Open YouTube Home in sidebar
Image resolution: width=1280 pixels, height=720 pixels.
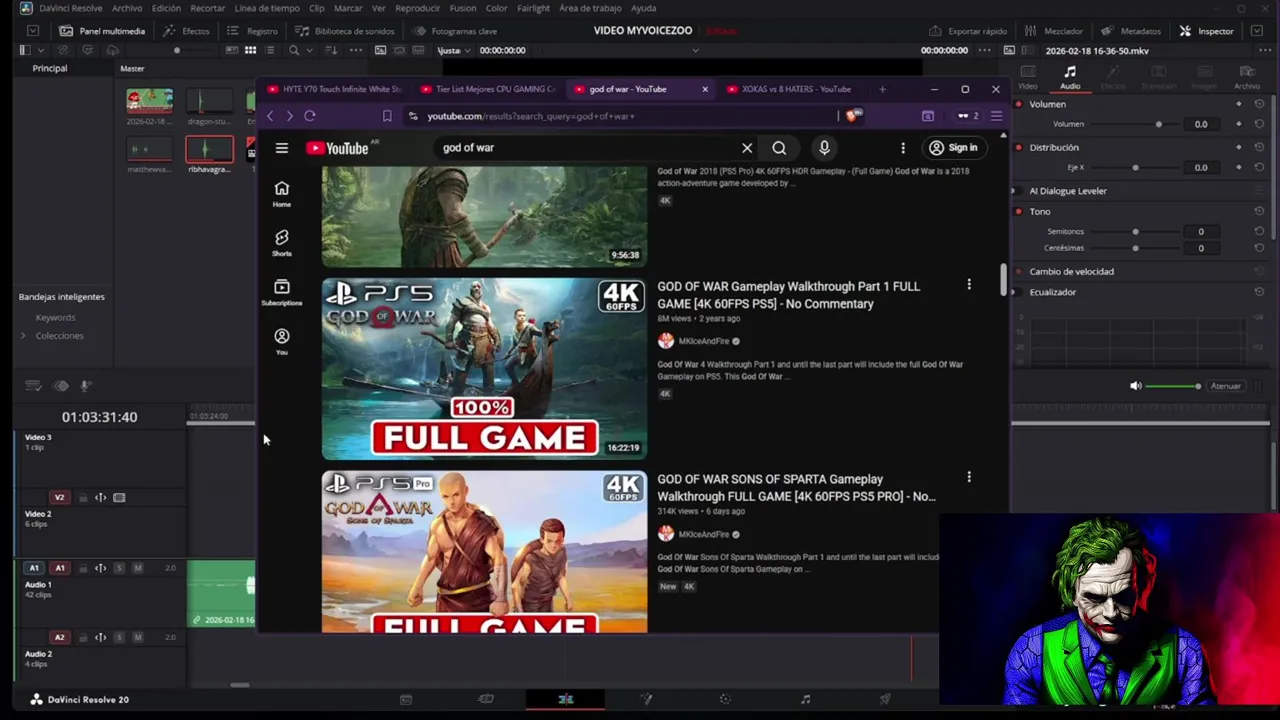pyautogui.click(x=282, y=194)
